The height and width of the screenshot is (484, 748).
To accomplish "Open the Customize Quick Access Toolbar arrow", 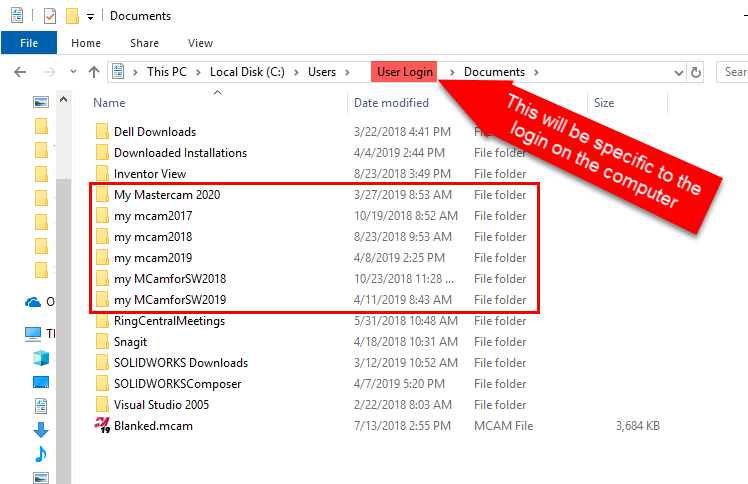I will [90, 17].
